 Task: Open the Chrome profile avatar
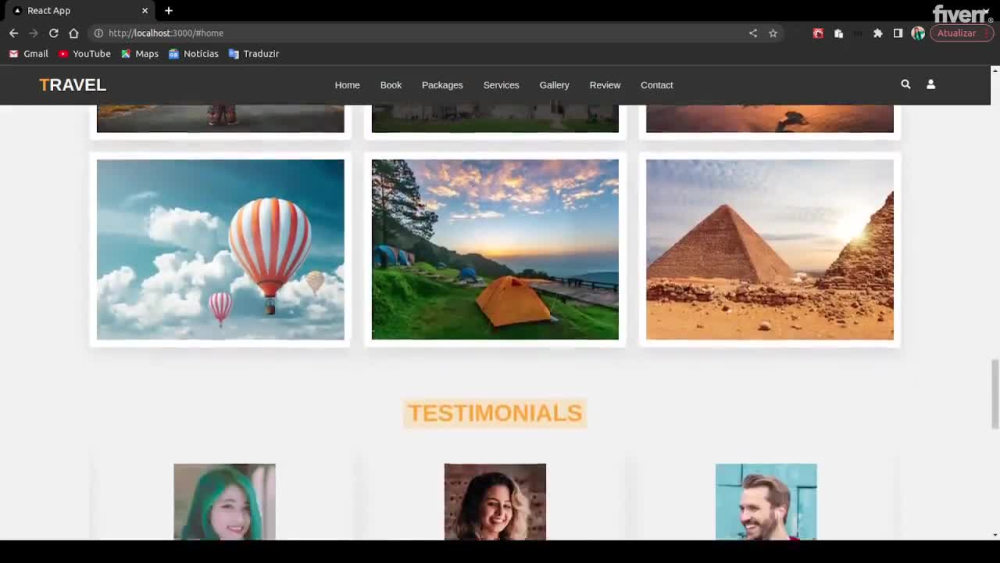[918, 33]
